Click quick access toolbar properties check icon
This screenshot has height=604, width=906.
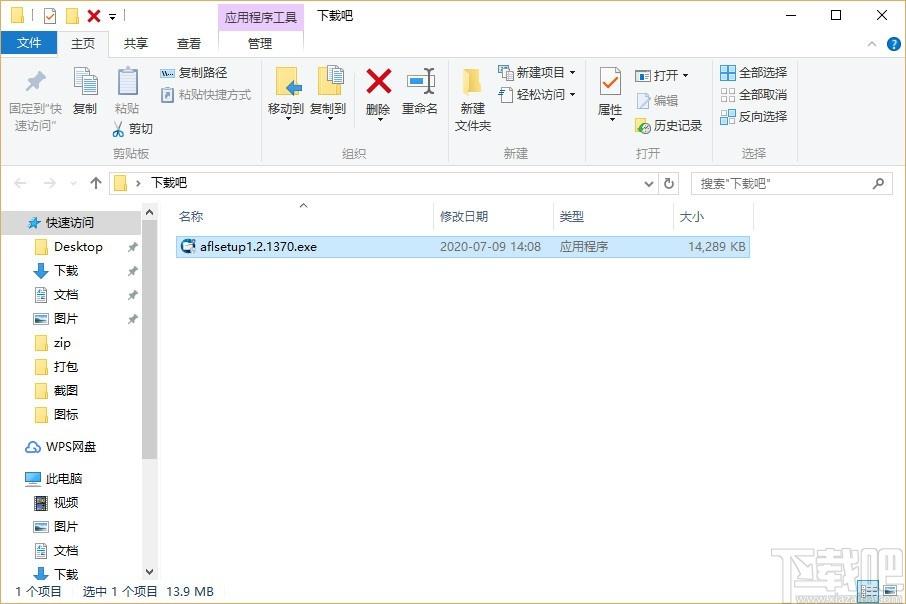click(50, 16)
